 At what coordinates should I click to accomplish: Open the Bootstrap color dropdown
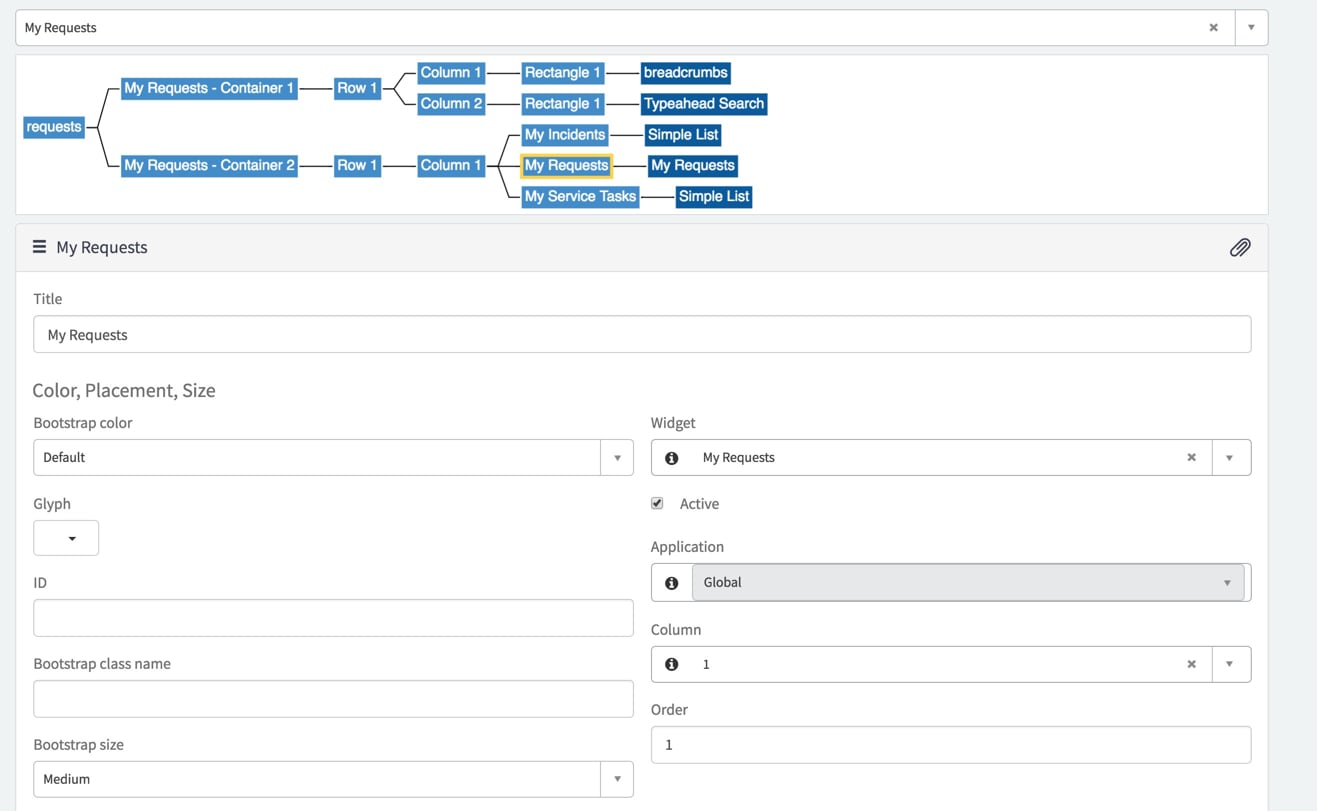(617, 458)
